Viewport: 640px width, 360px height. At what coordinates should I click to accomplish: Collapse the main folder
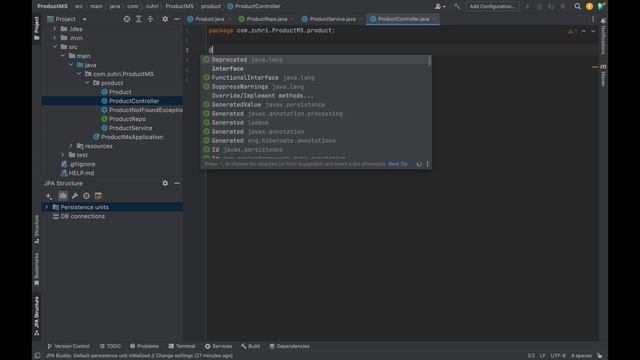point(63,56)
